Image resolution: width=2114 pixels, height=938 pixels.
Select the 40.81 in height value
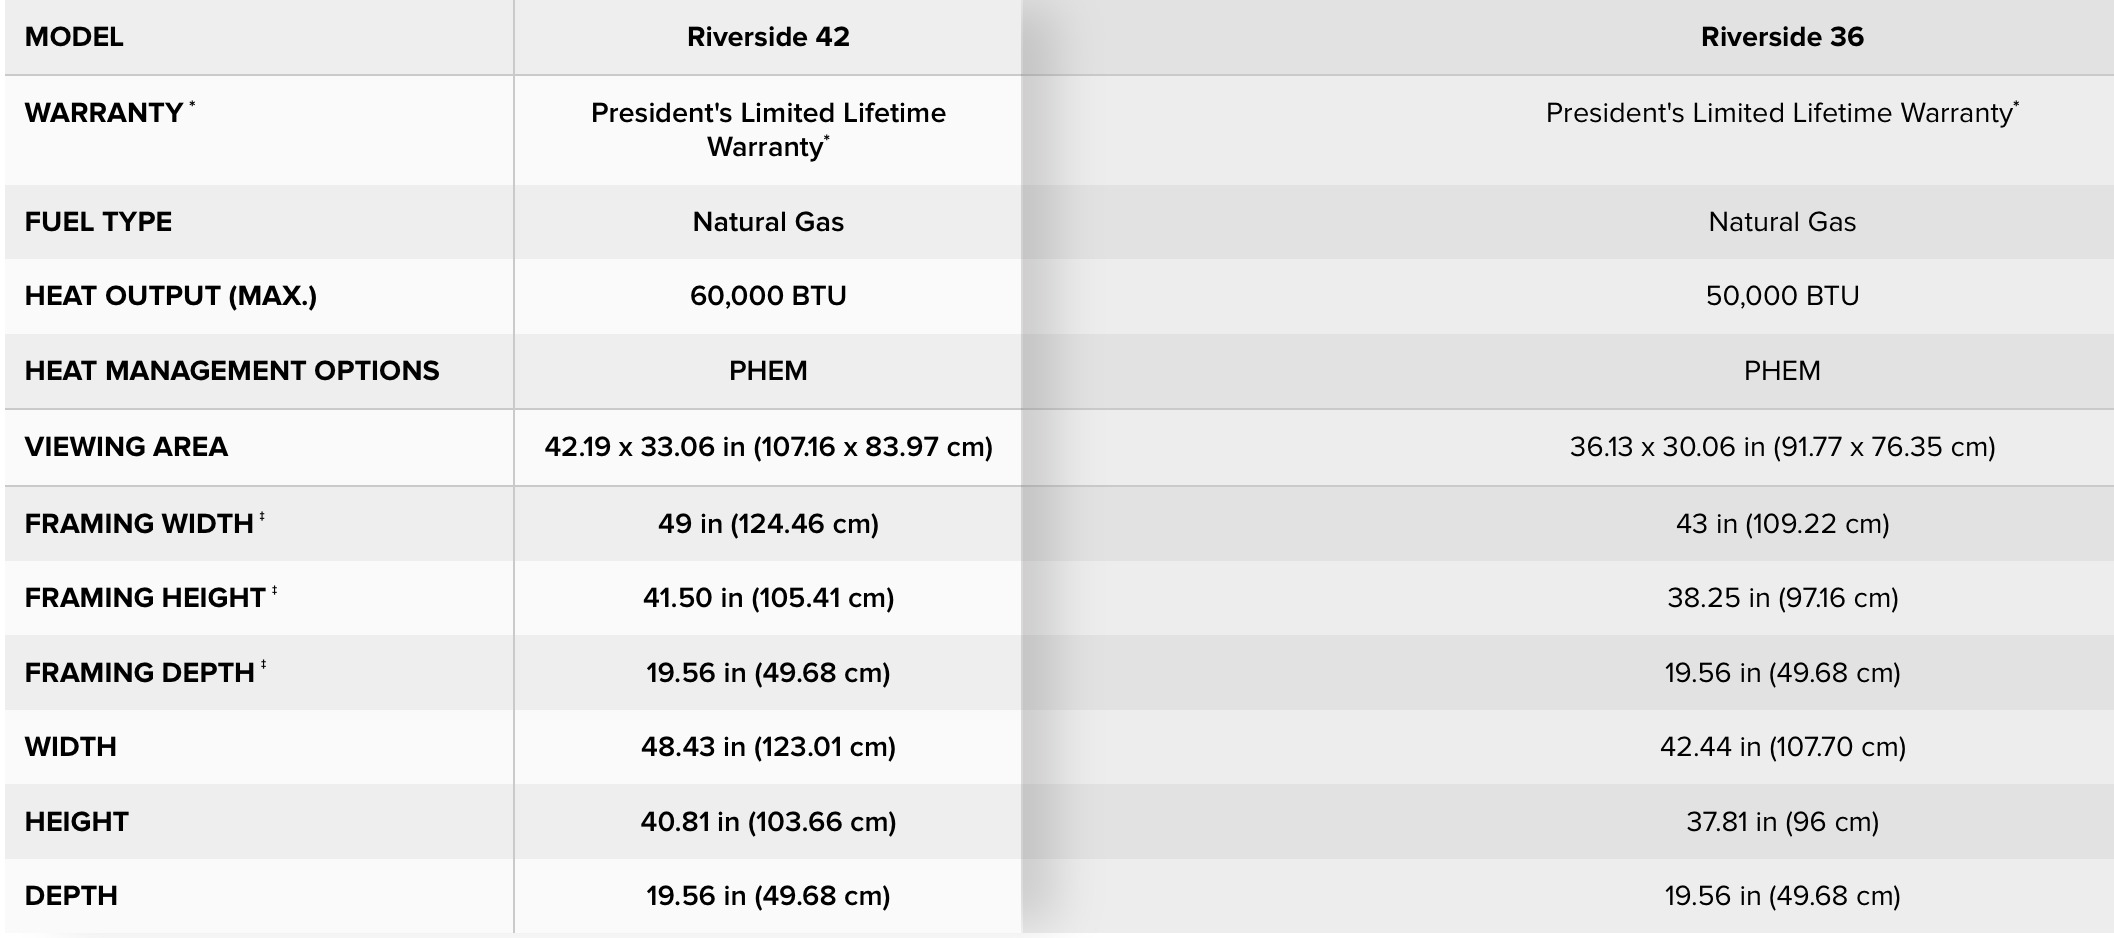tap(768, 822)
